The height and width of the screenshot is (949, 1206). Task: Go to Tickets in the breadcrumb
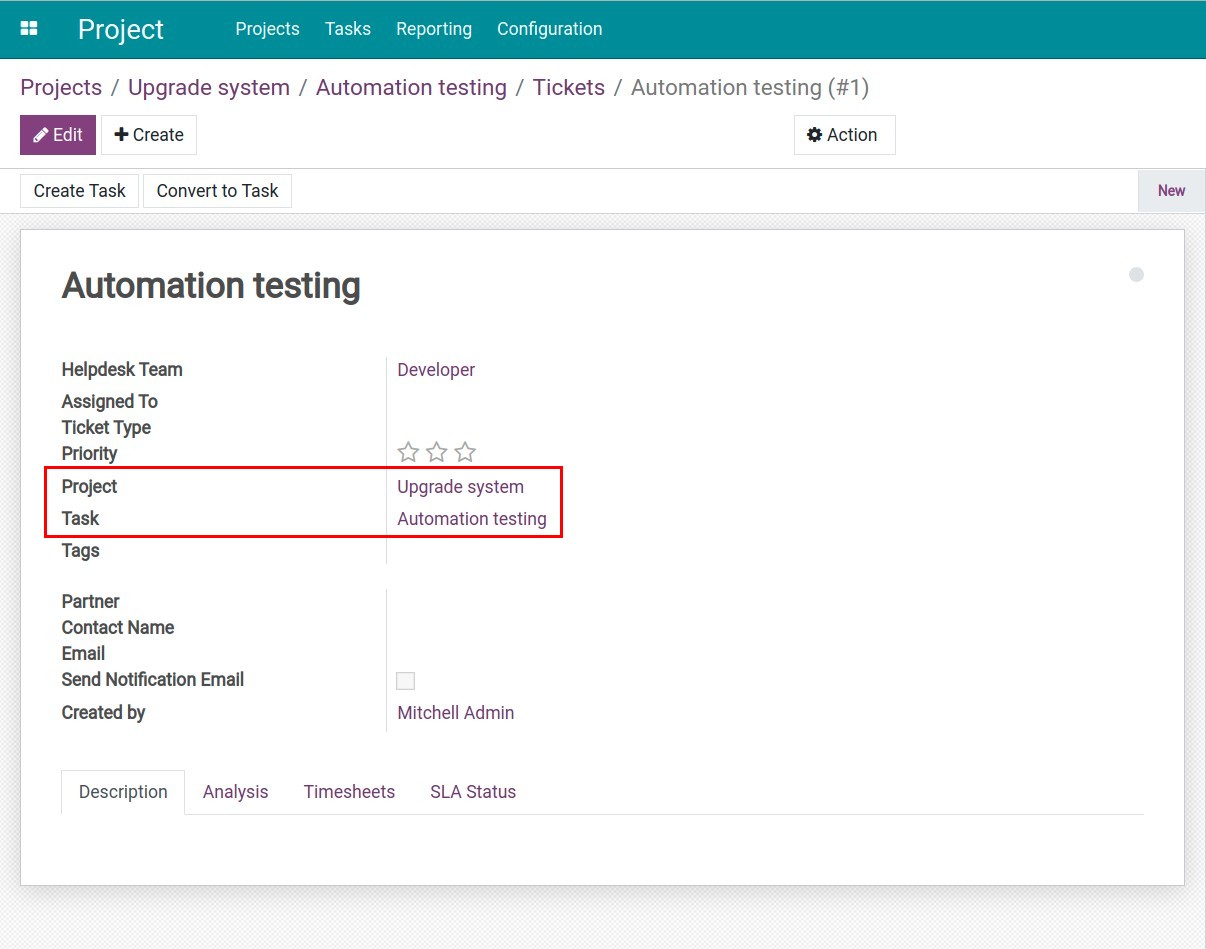(568, 88)
